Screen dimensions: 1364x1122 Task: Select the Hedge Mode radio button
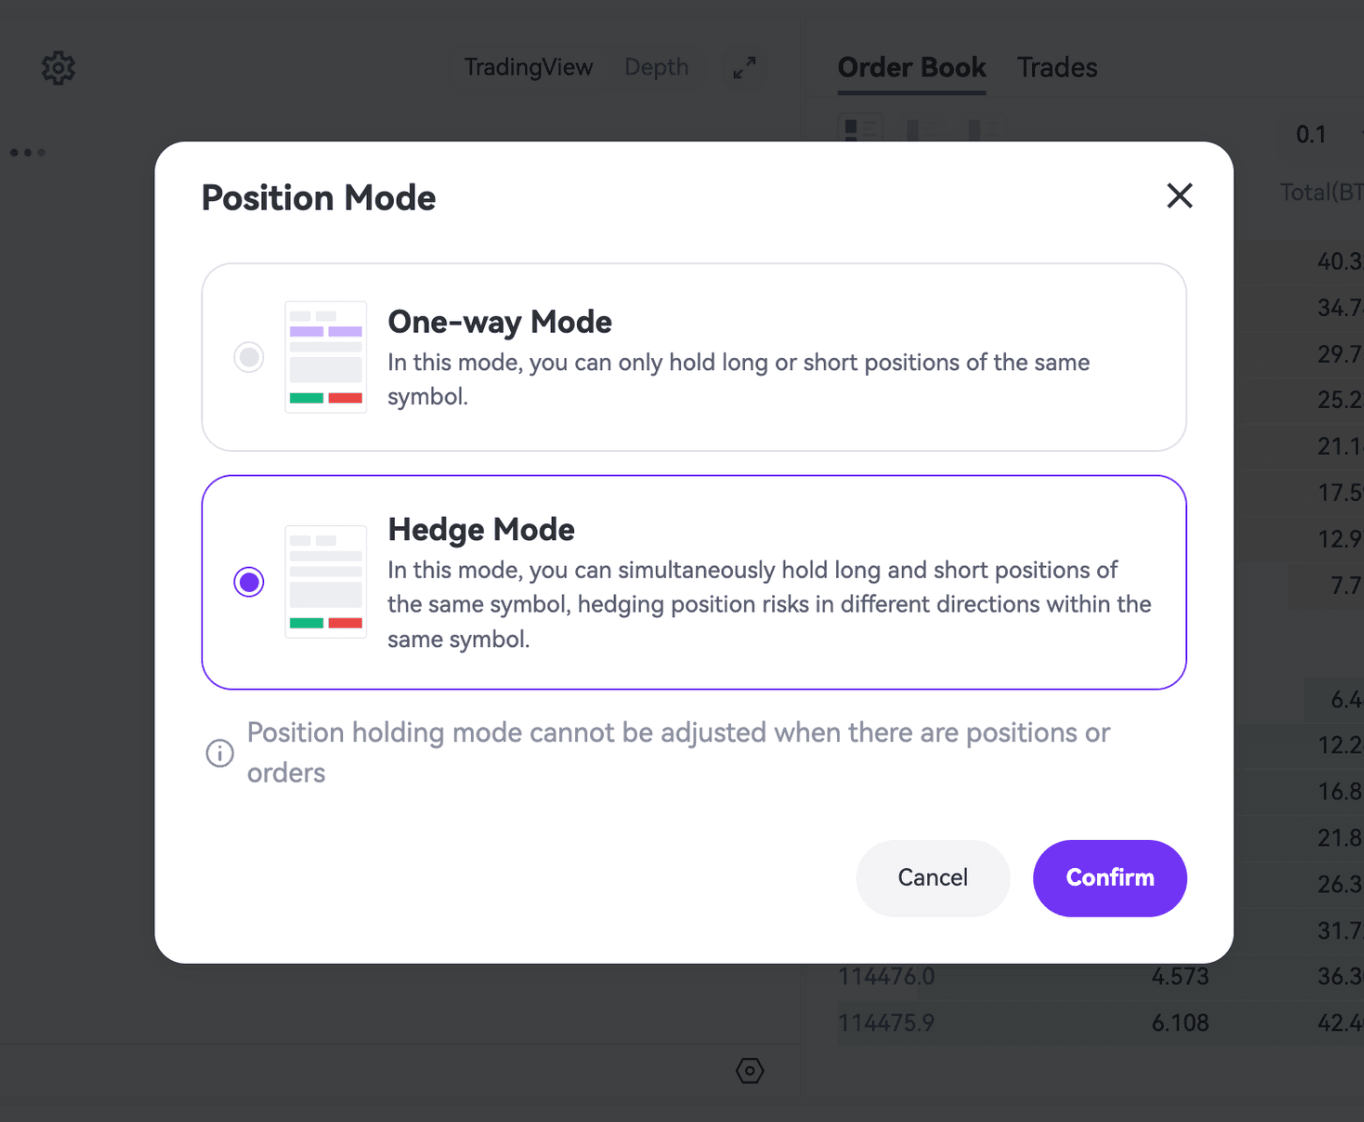[249, 582]
